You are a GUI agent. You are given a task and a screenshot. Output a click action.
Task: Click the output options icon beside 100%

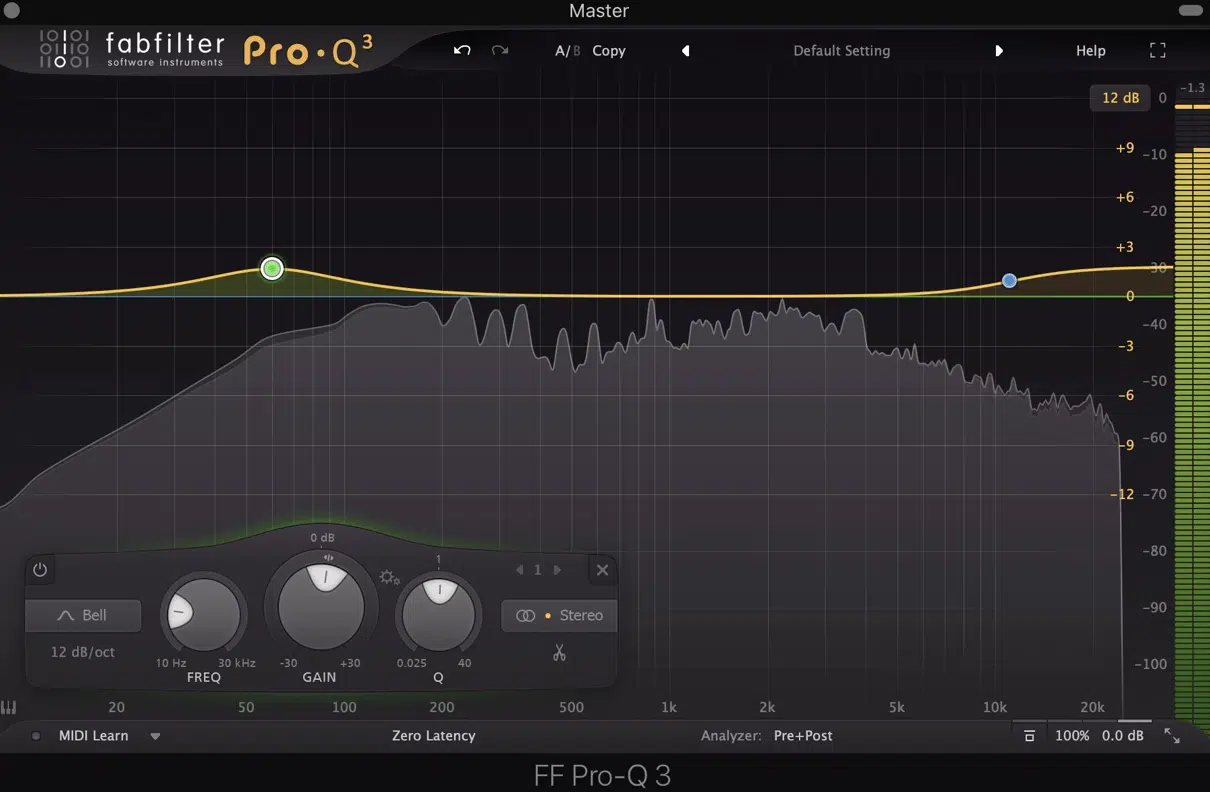pos(1029,736)
